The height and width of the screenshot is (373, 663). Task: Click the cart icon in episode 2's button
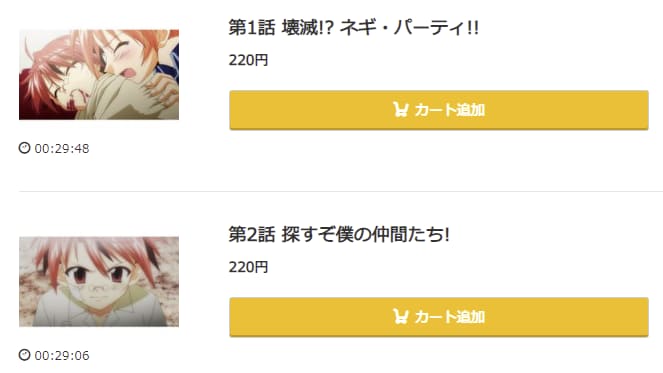[400, 316]
